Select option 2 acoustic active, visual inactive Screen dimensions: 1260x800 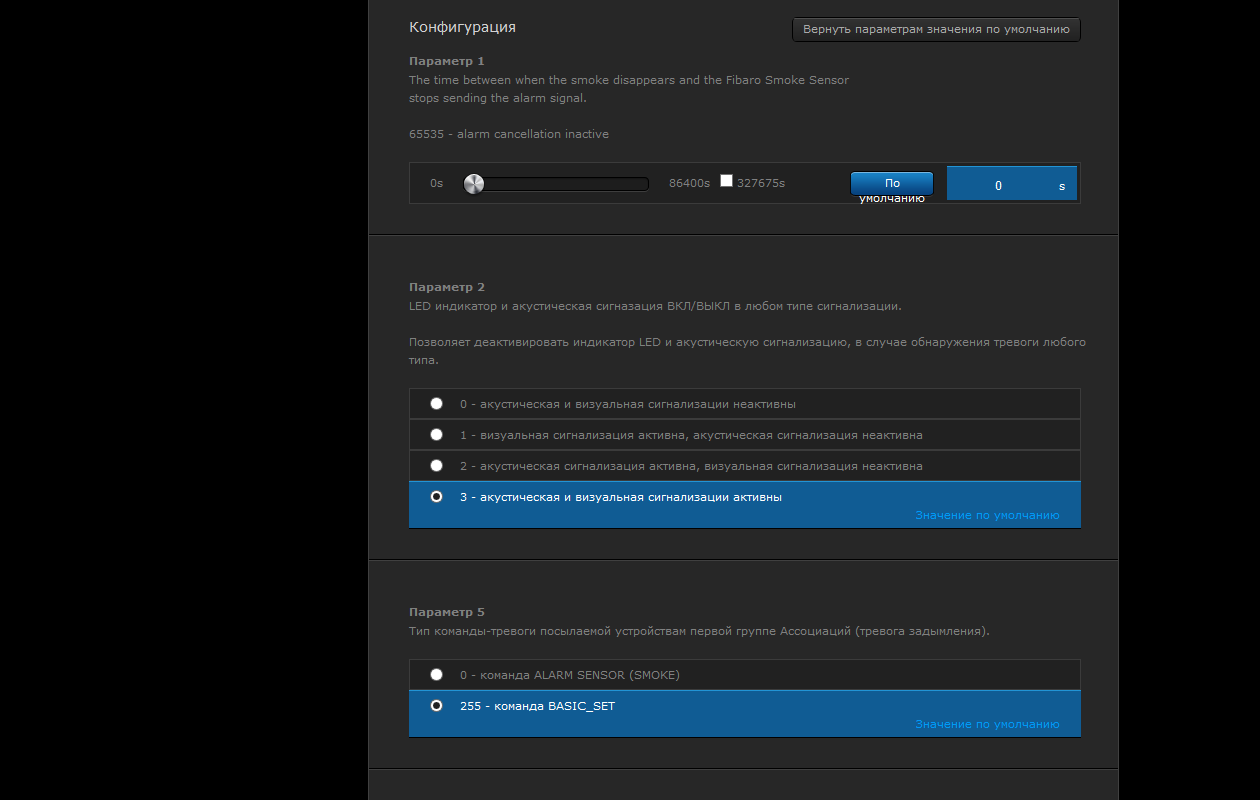[436, 465]
